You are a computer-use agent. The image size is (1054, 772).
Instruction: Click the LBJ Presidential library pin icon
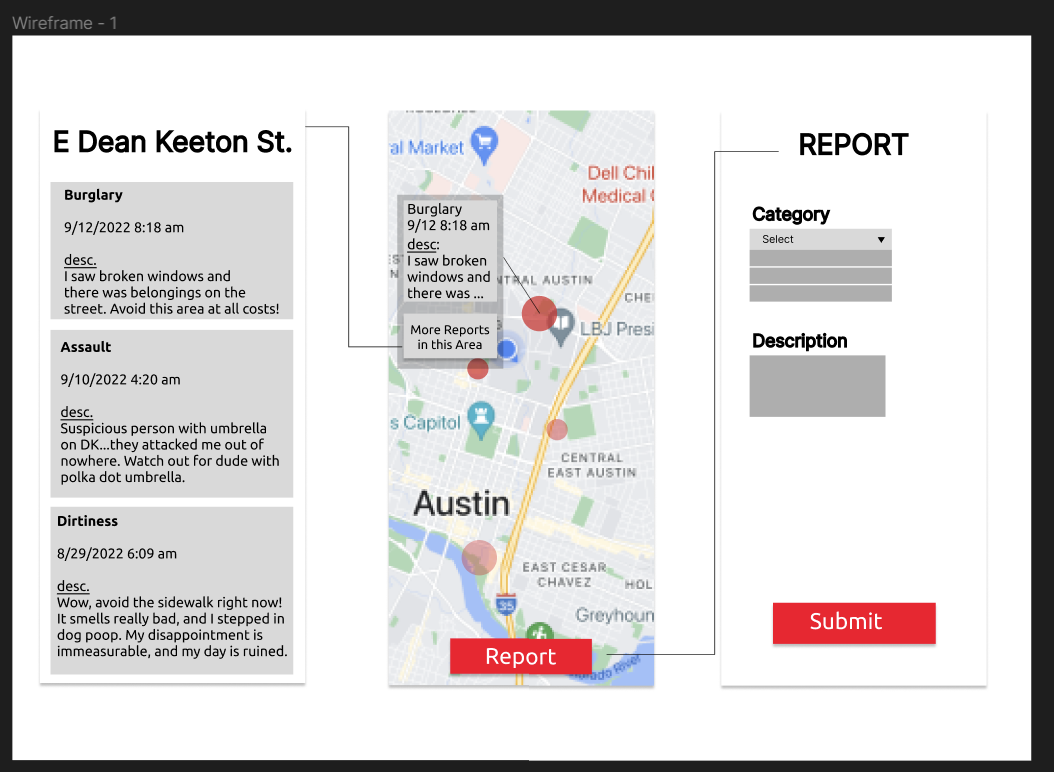pos(561,326)
